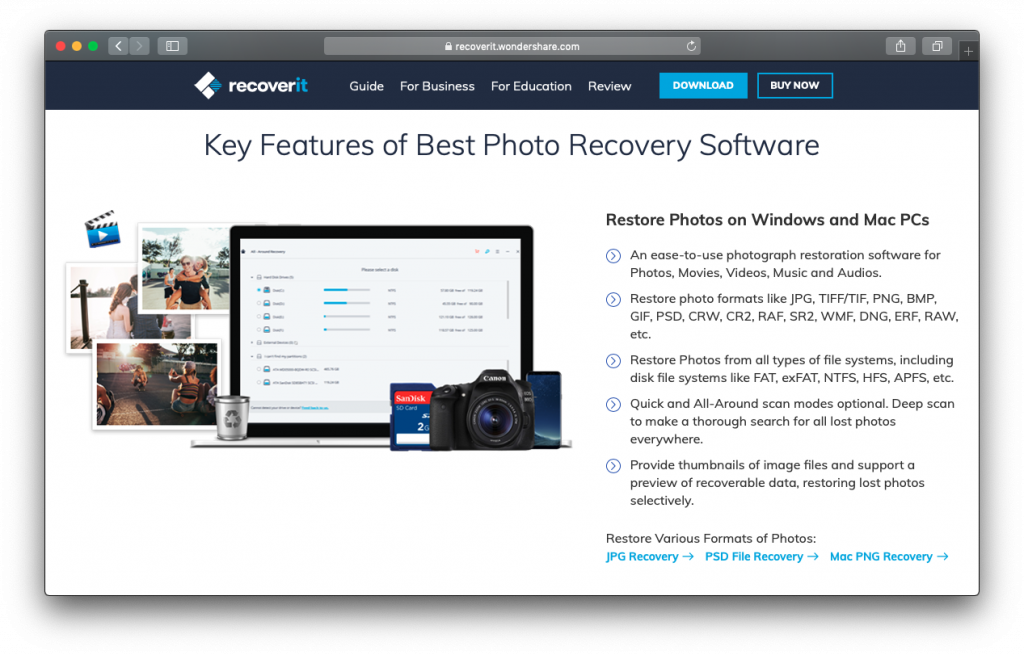
Task: Click the "Restore Various Formats of Photos:" label
Action: coord(711,539)
